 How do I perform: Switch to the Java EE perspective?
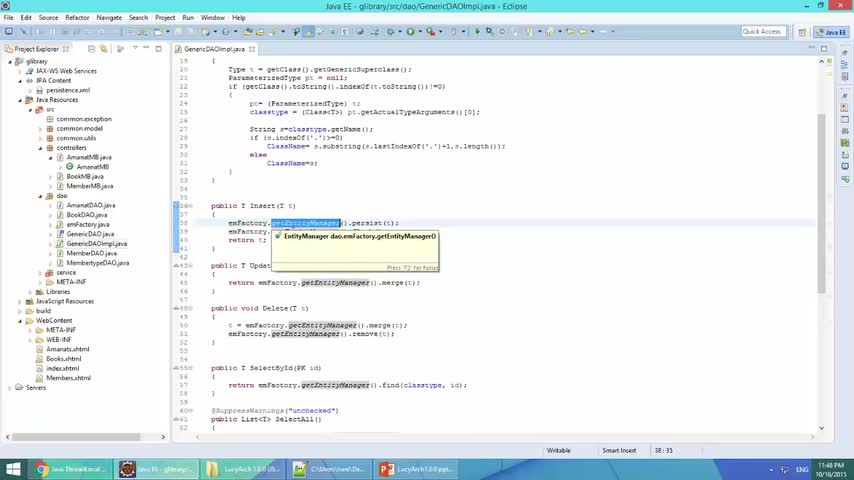[x=831, y=32]
